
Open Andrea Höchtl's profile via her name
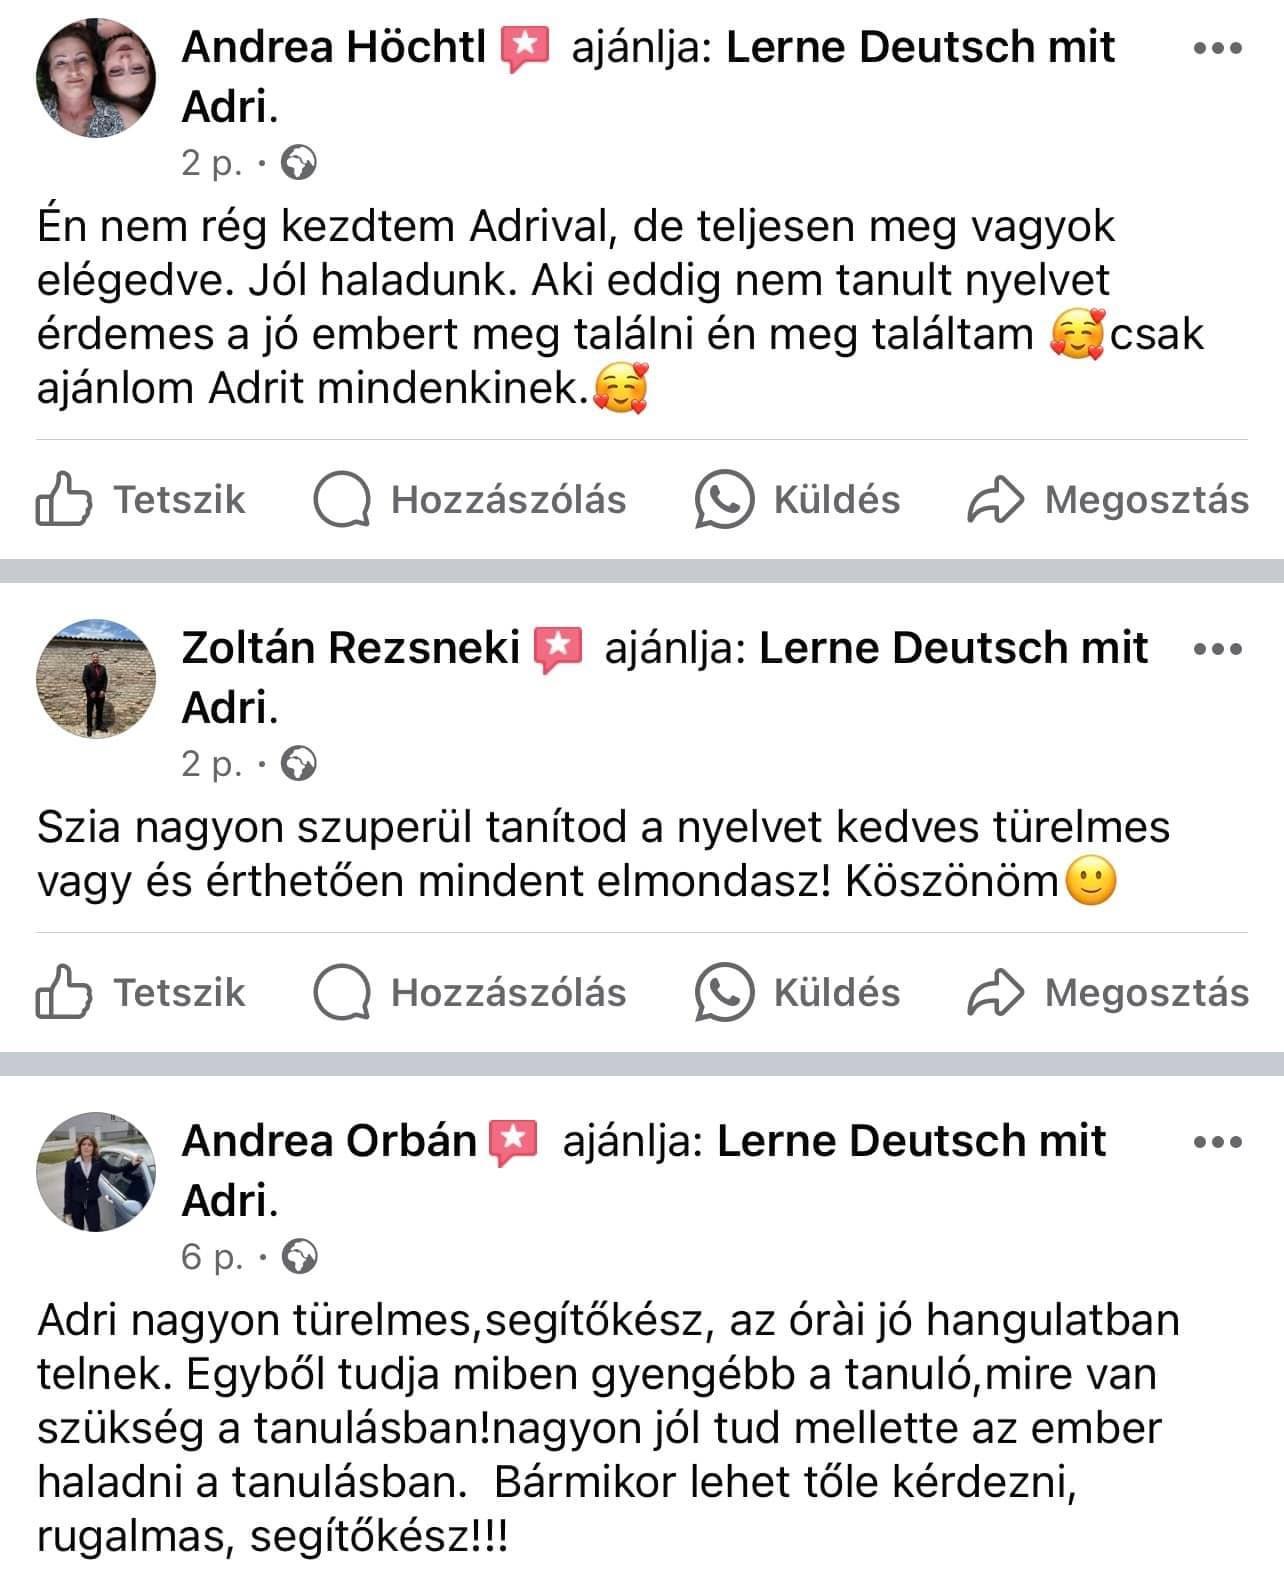click(334, 47)
